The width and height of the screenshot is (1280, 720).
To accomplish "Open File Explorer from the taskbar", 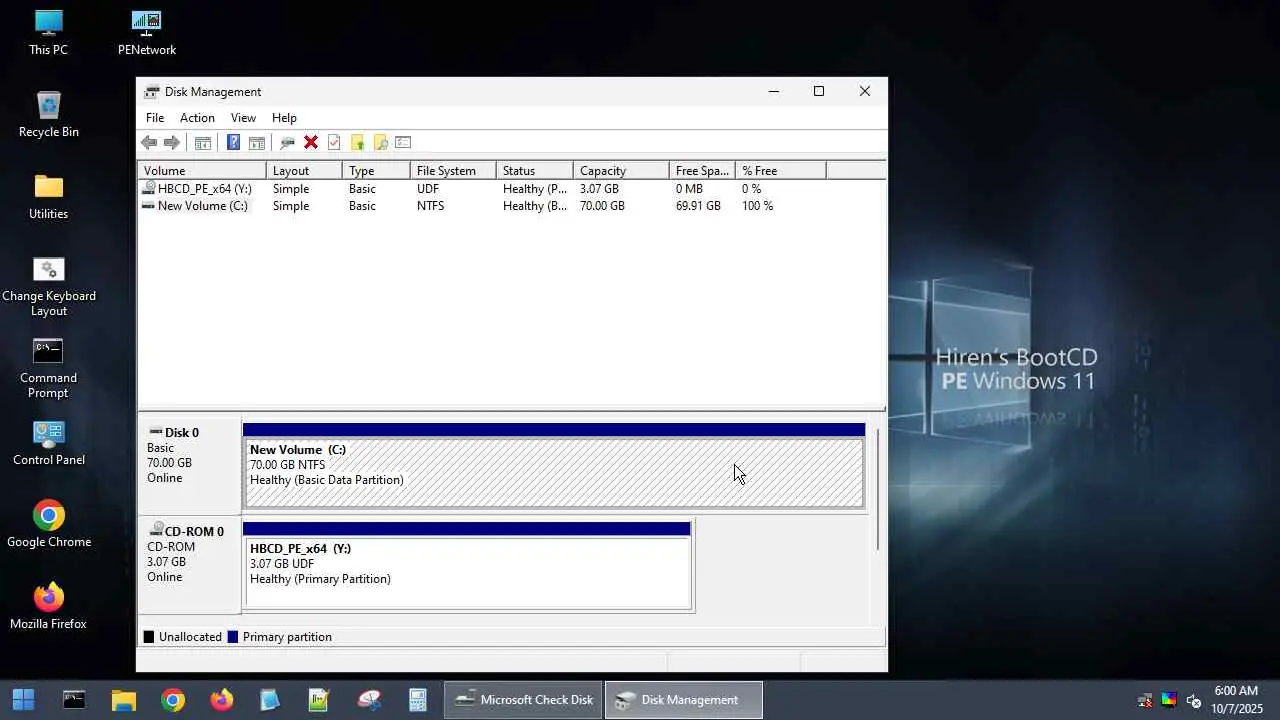I will [x=123, y=700].
